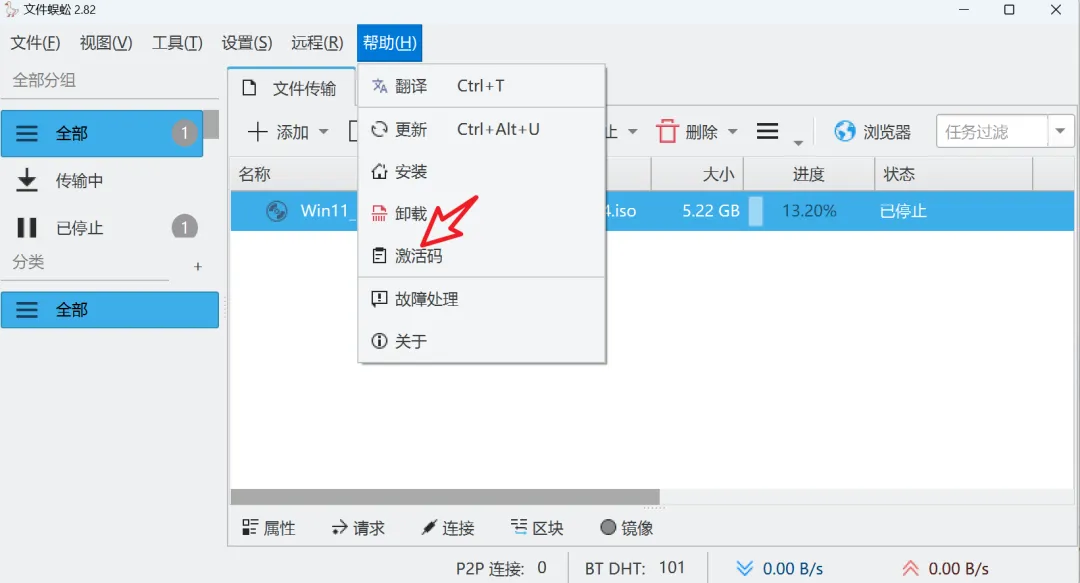Select the 传输中 download arrow icon in sidebar
Screen dimensions: 1080x583
(27, 180)
